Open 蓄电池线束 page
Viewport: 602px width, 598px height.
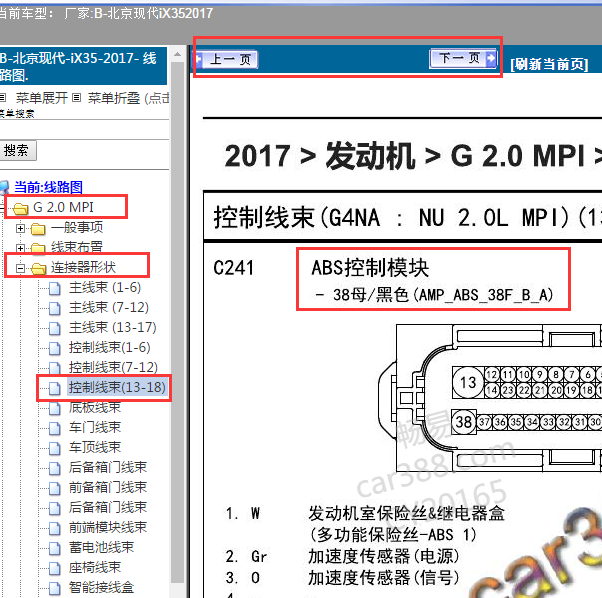[101, 547]
